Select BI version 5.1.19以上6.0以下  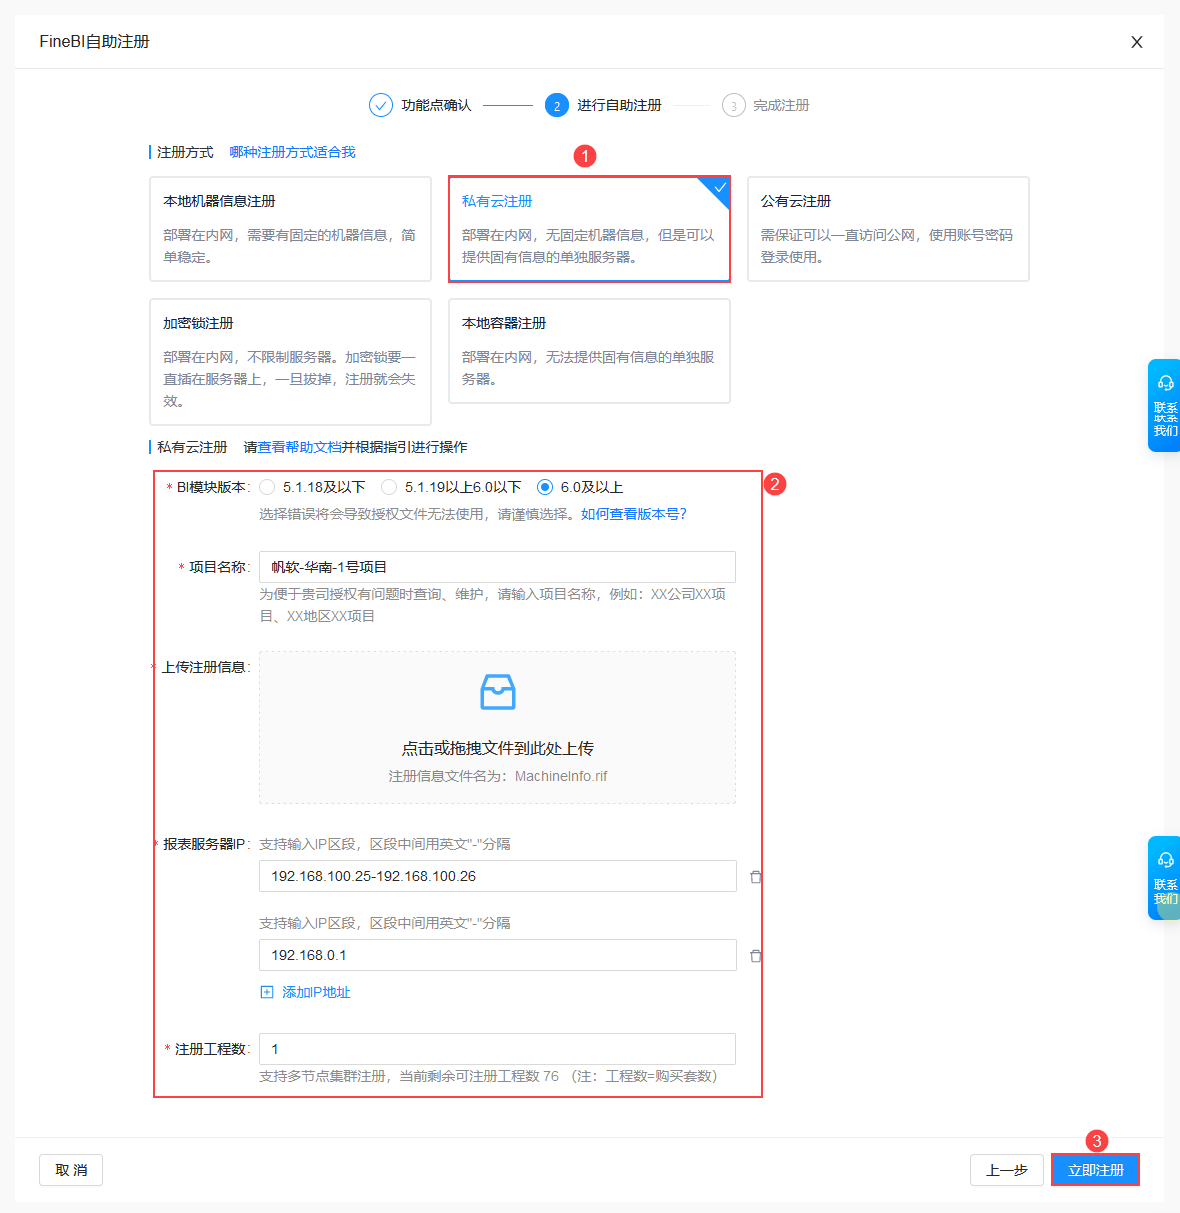tap(389, 487)
